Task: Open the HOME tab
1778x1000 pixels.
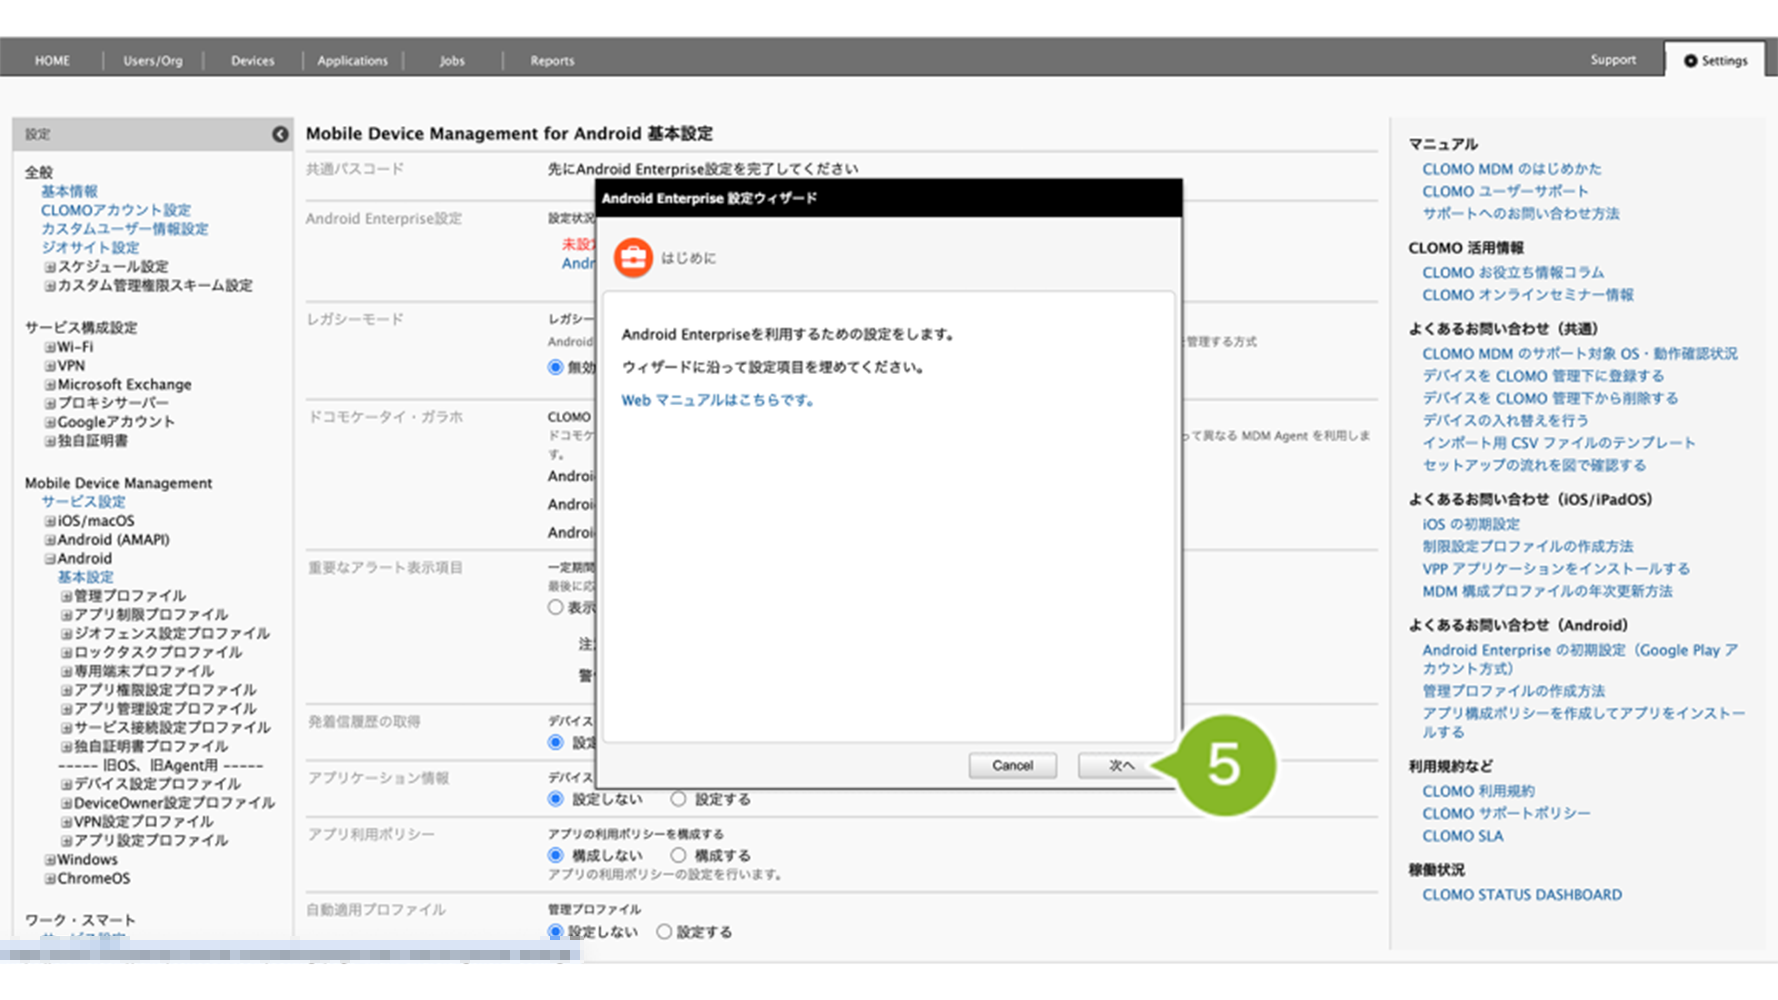Action: (x=52, y=61)
